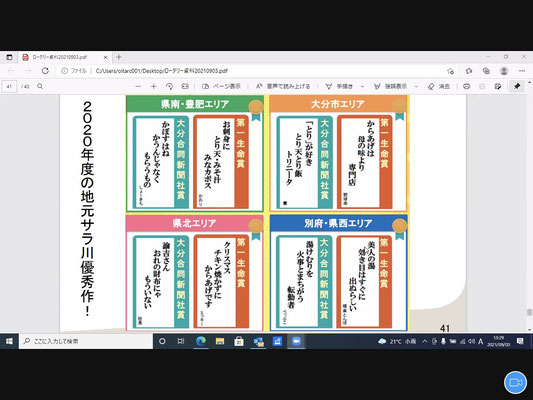Open volume control in tray
This screenshot has width=533, height=400.
(x=471, y=341)
